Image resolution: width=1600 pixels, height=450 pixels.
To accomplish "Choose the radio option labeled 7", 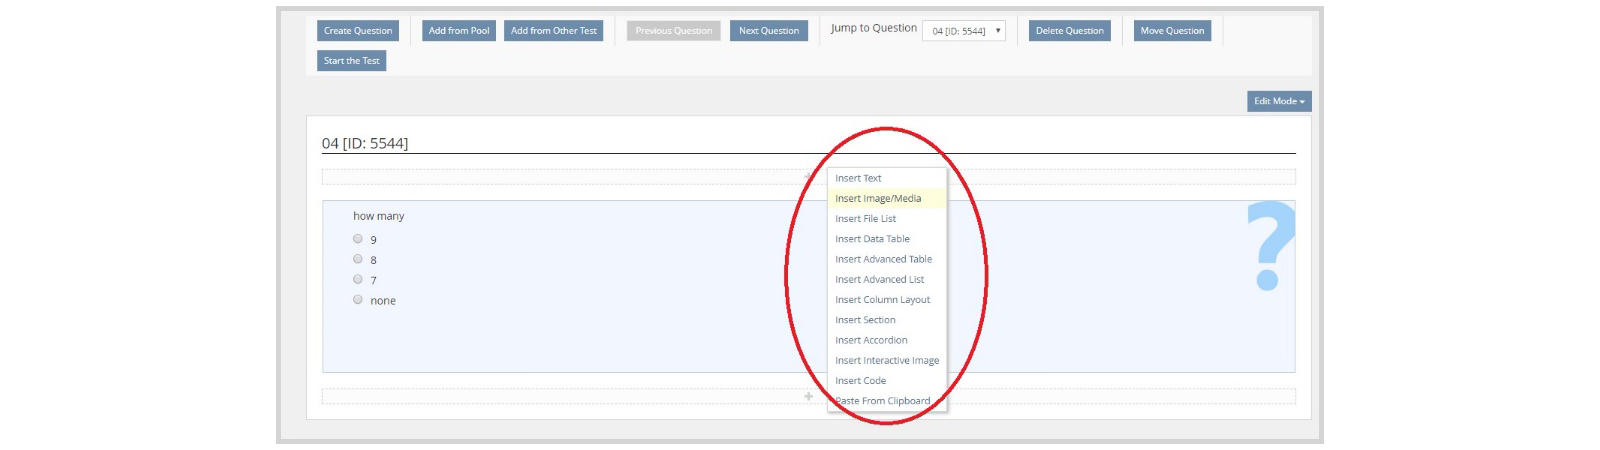I will [x=357, y=279].
